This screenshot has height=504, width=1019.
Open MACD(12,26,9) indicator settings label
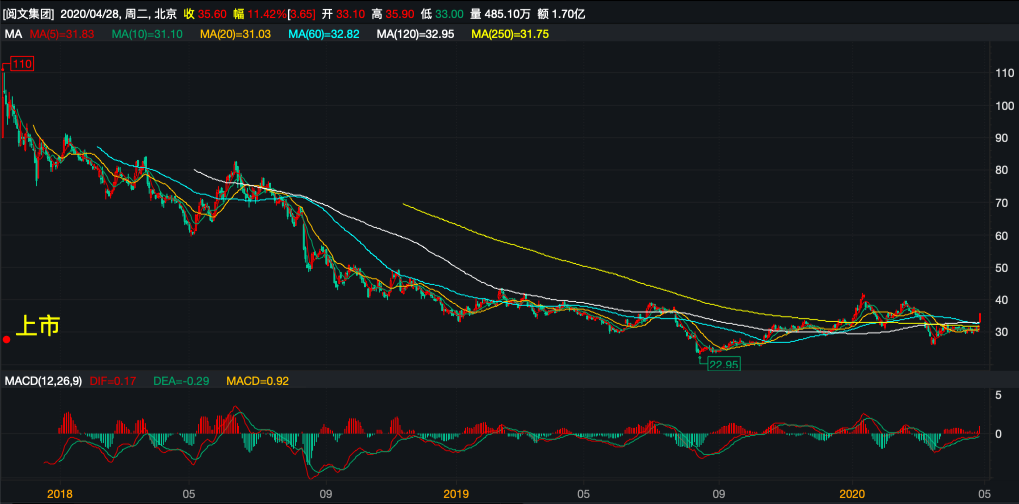pos(43,381)
